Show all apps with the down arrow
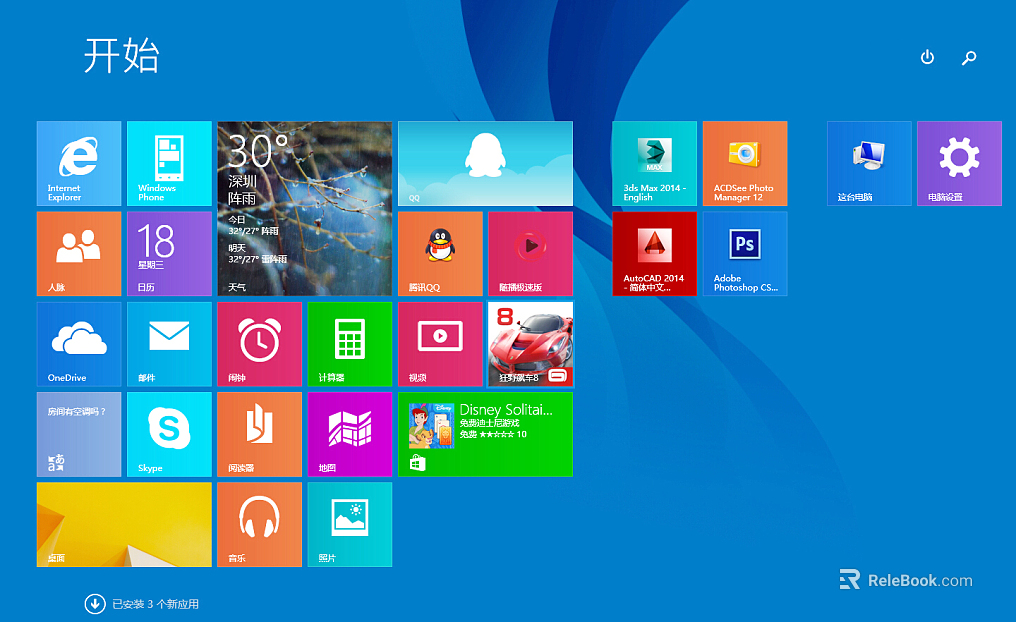 (x=95, y=604)
